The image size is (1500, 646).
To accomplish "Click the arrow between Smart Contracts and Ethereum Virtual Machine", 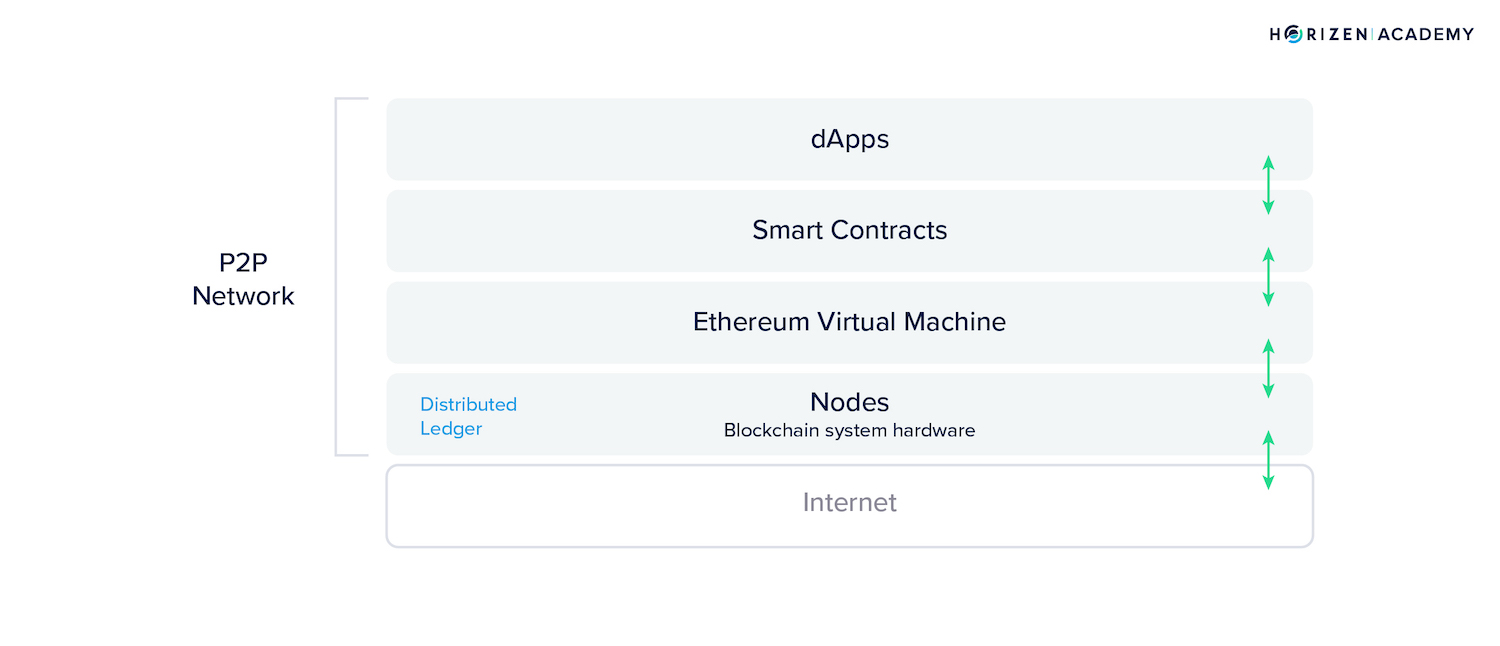I will click(1268, 277).
